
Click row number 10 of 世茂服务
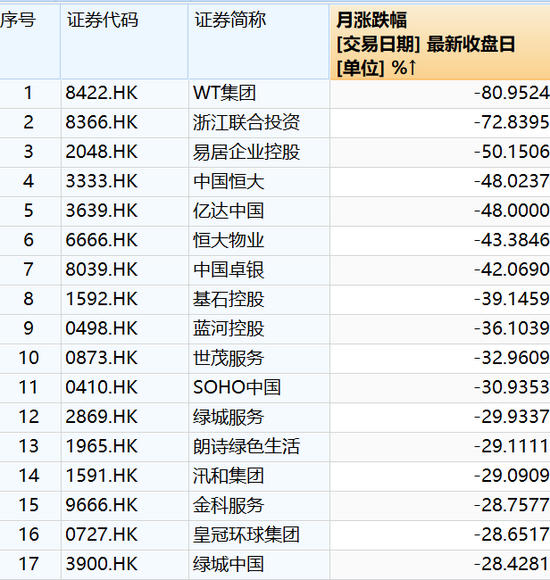coord(30,358)
